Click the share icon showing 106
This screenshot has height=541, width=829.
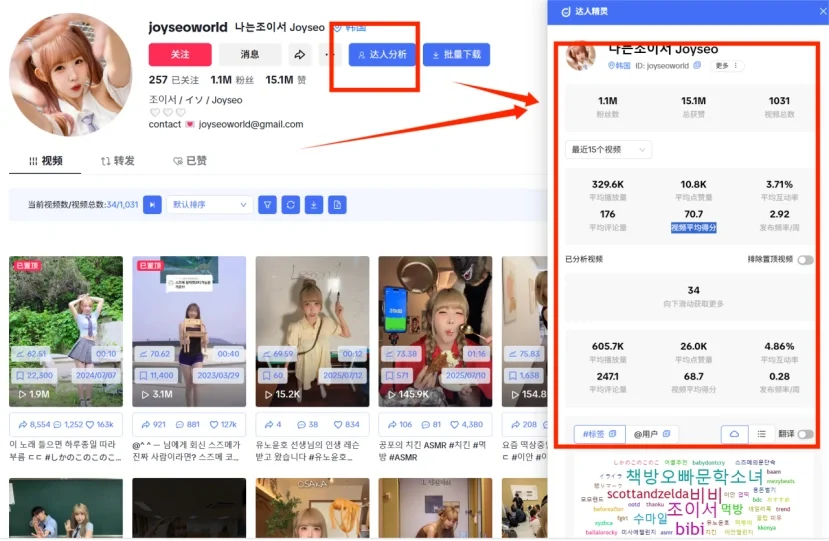pos(392,424)
